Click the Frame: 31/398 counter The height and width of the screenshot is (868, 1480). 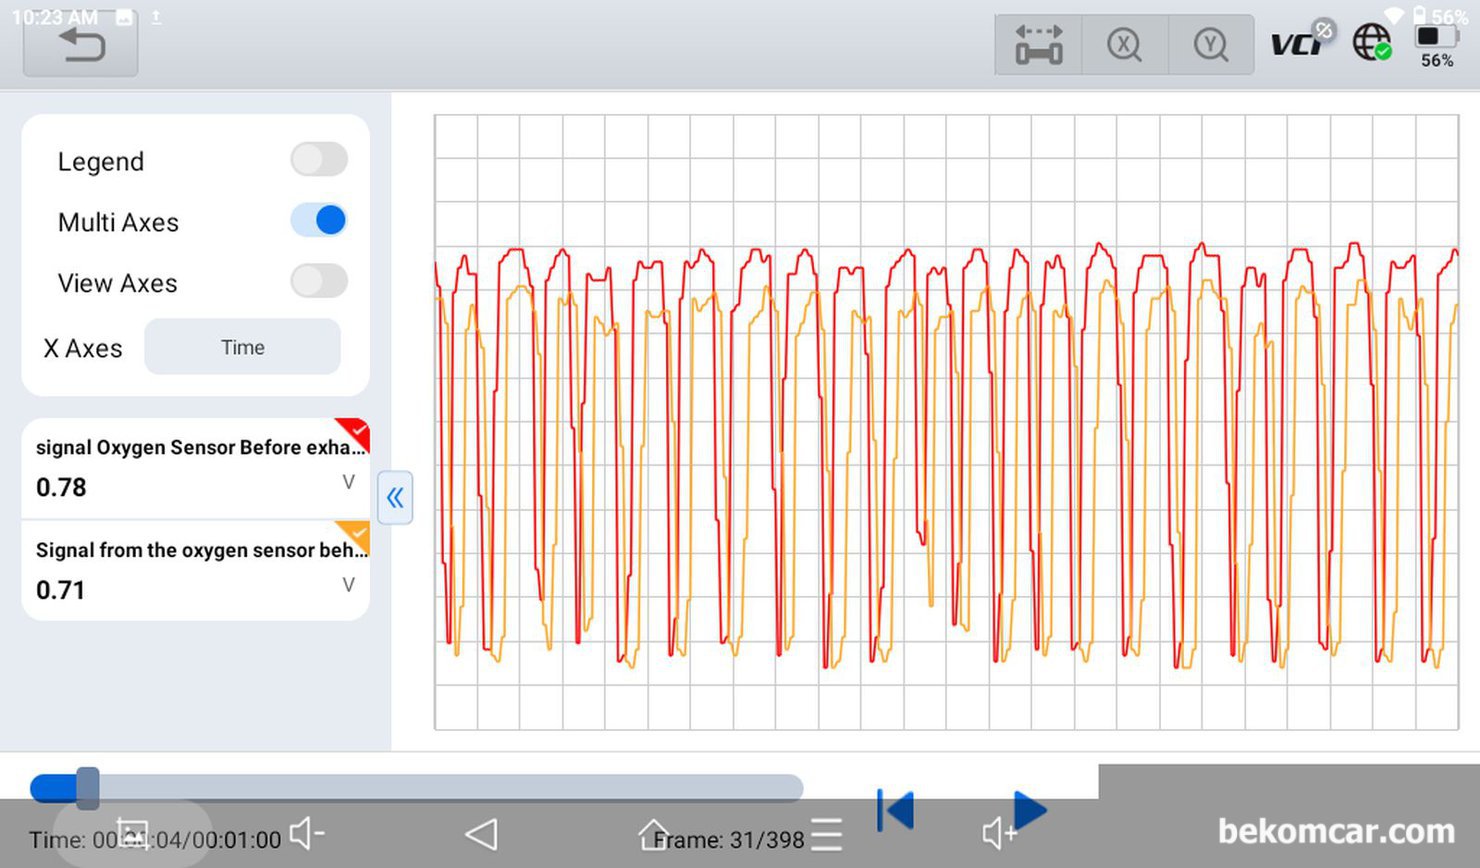(x=729, y=840)
